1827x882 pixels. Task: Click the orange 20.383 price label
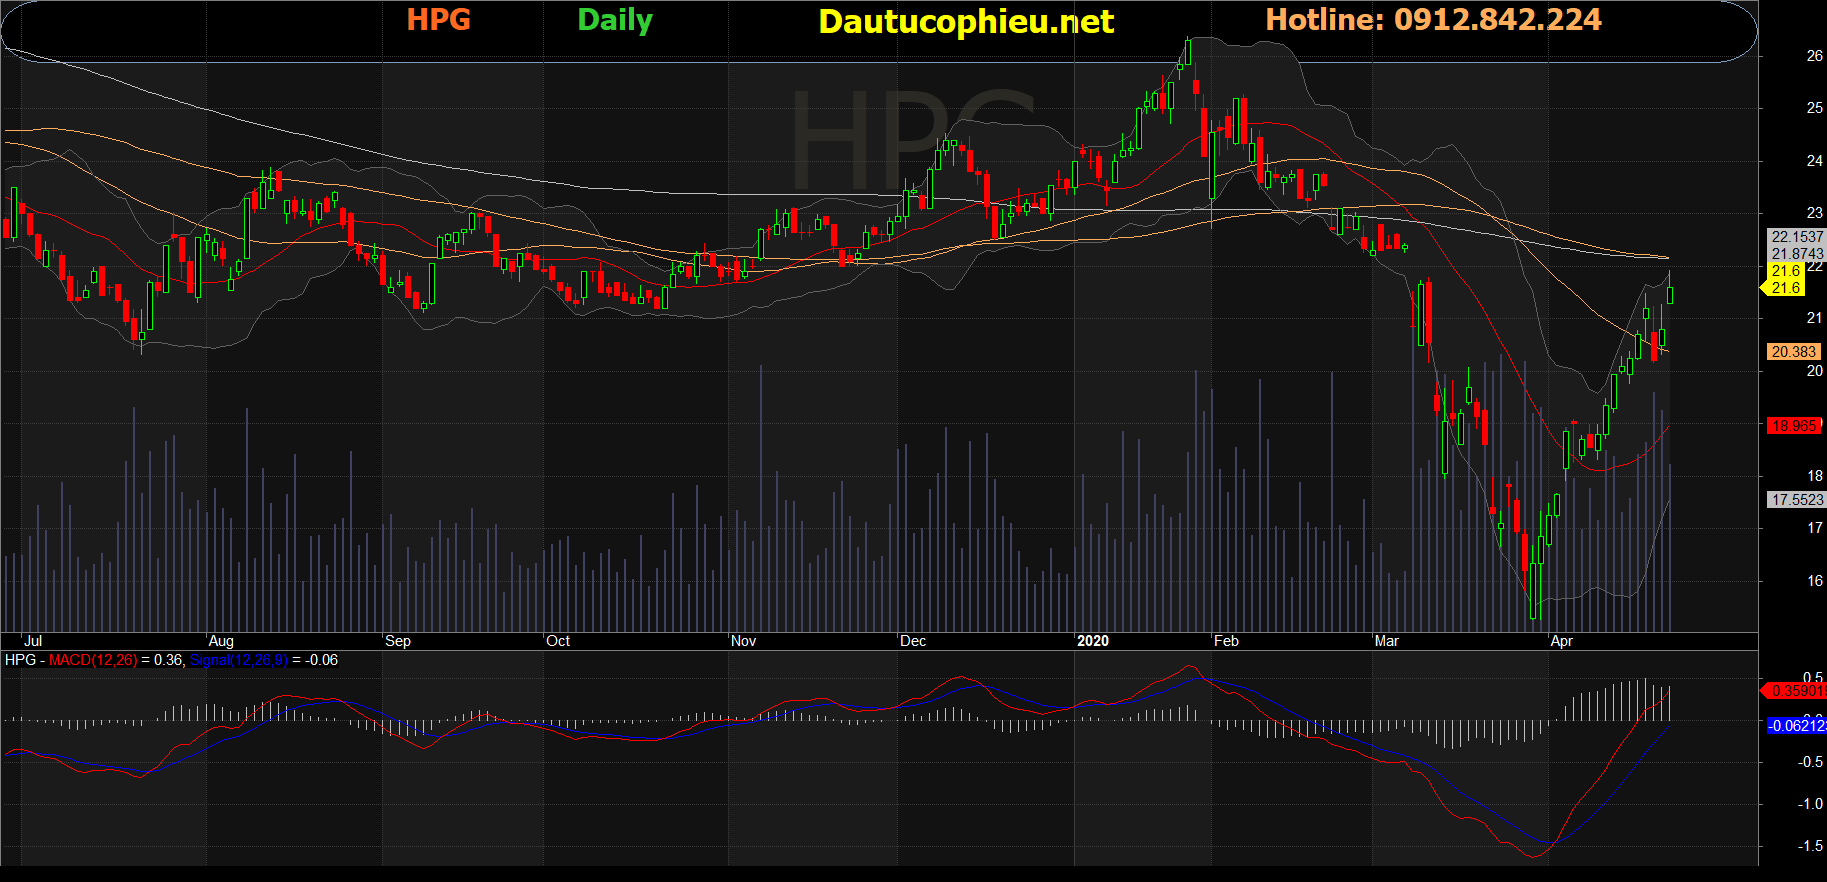point(1793,352)
